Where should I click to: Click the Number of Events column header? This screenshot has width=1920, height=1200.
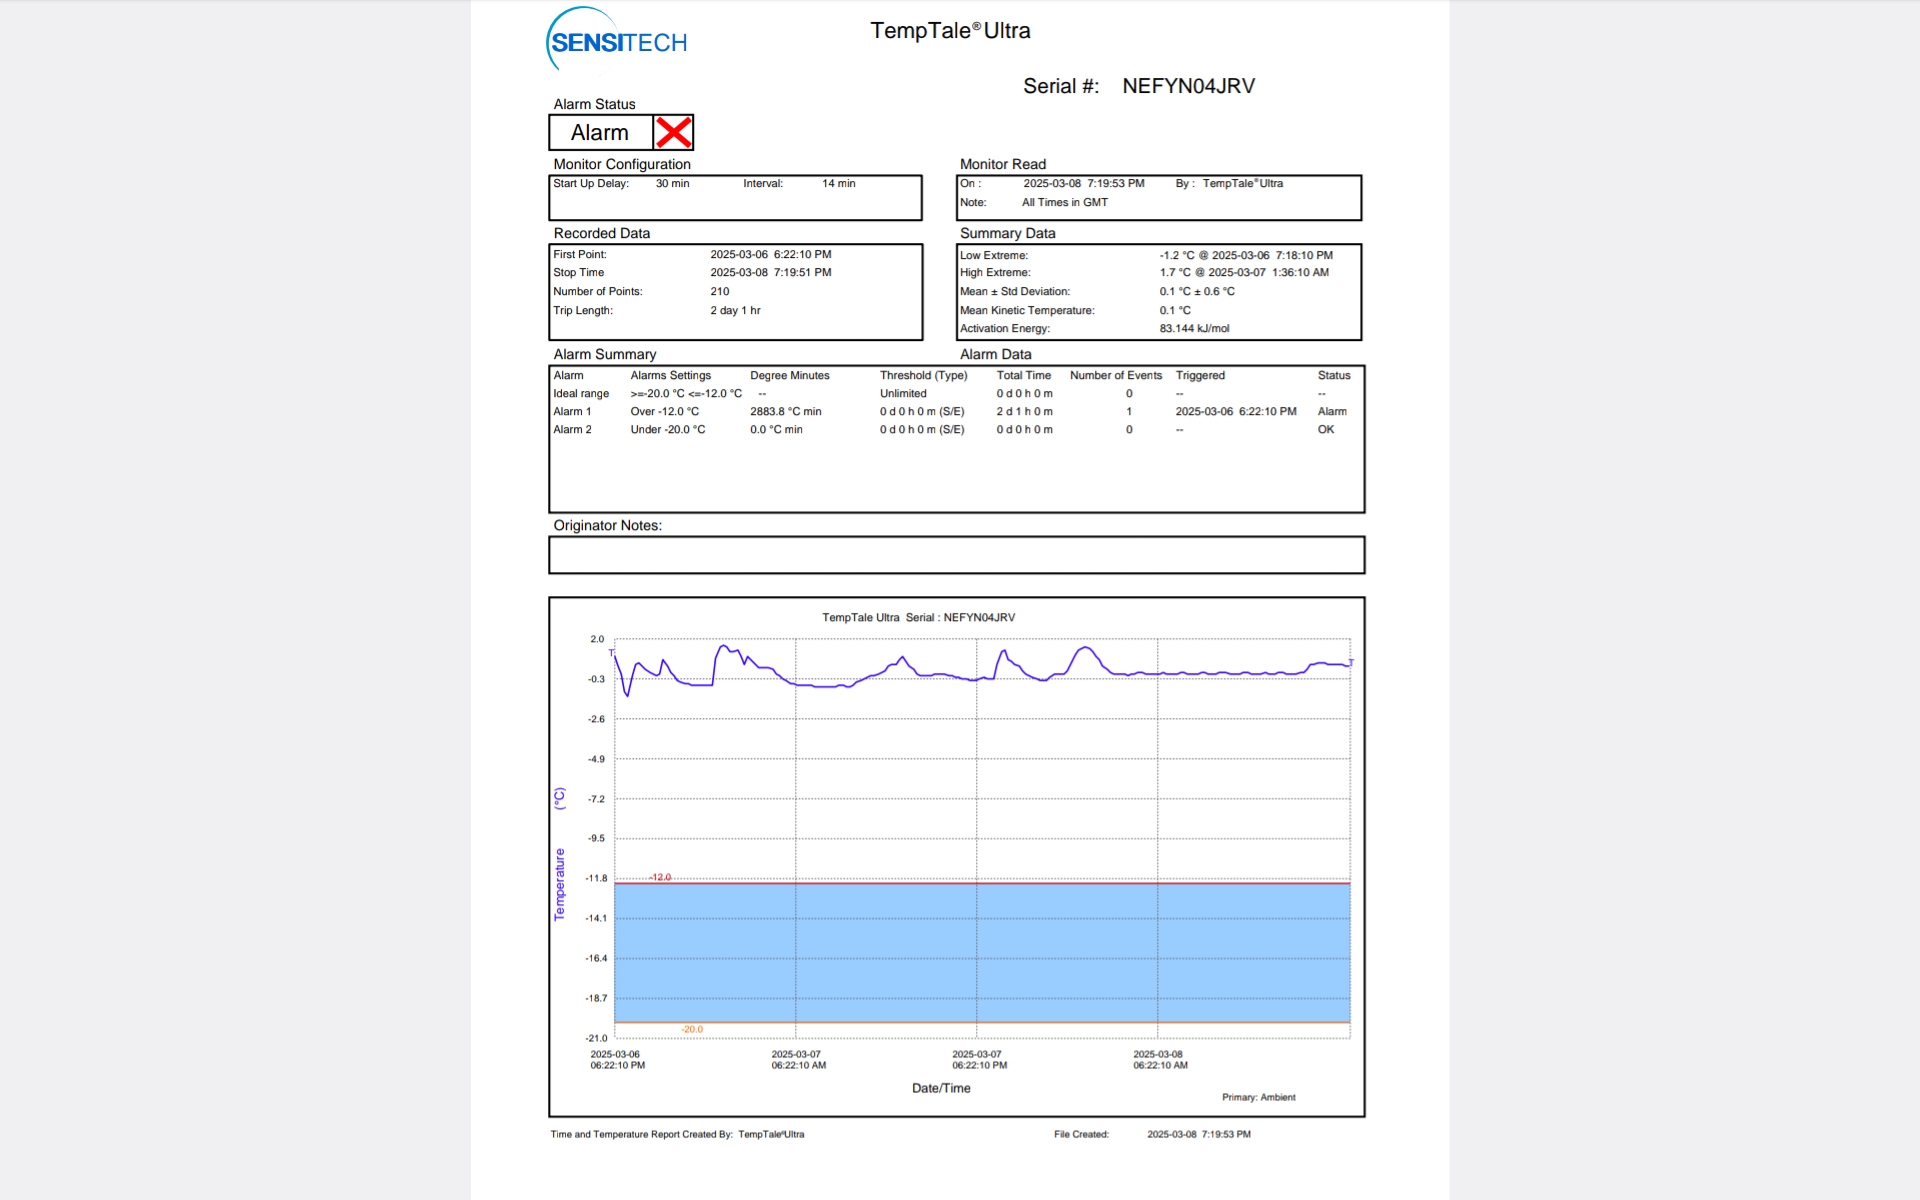1115,376
